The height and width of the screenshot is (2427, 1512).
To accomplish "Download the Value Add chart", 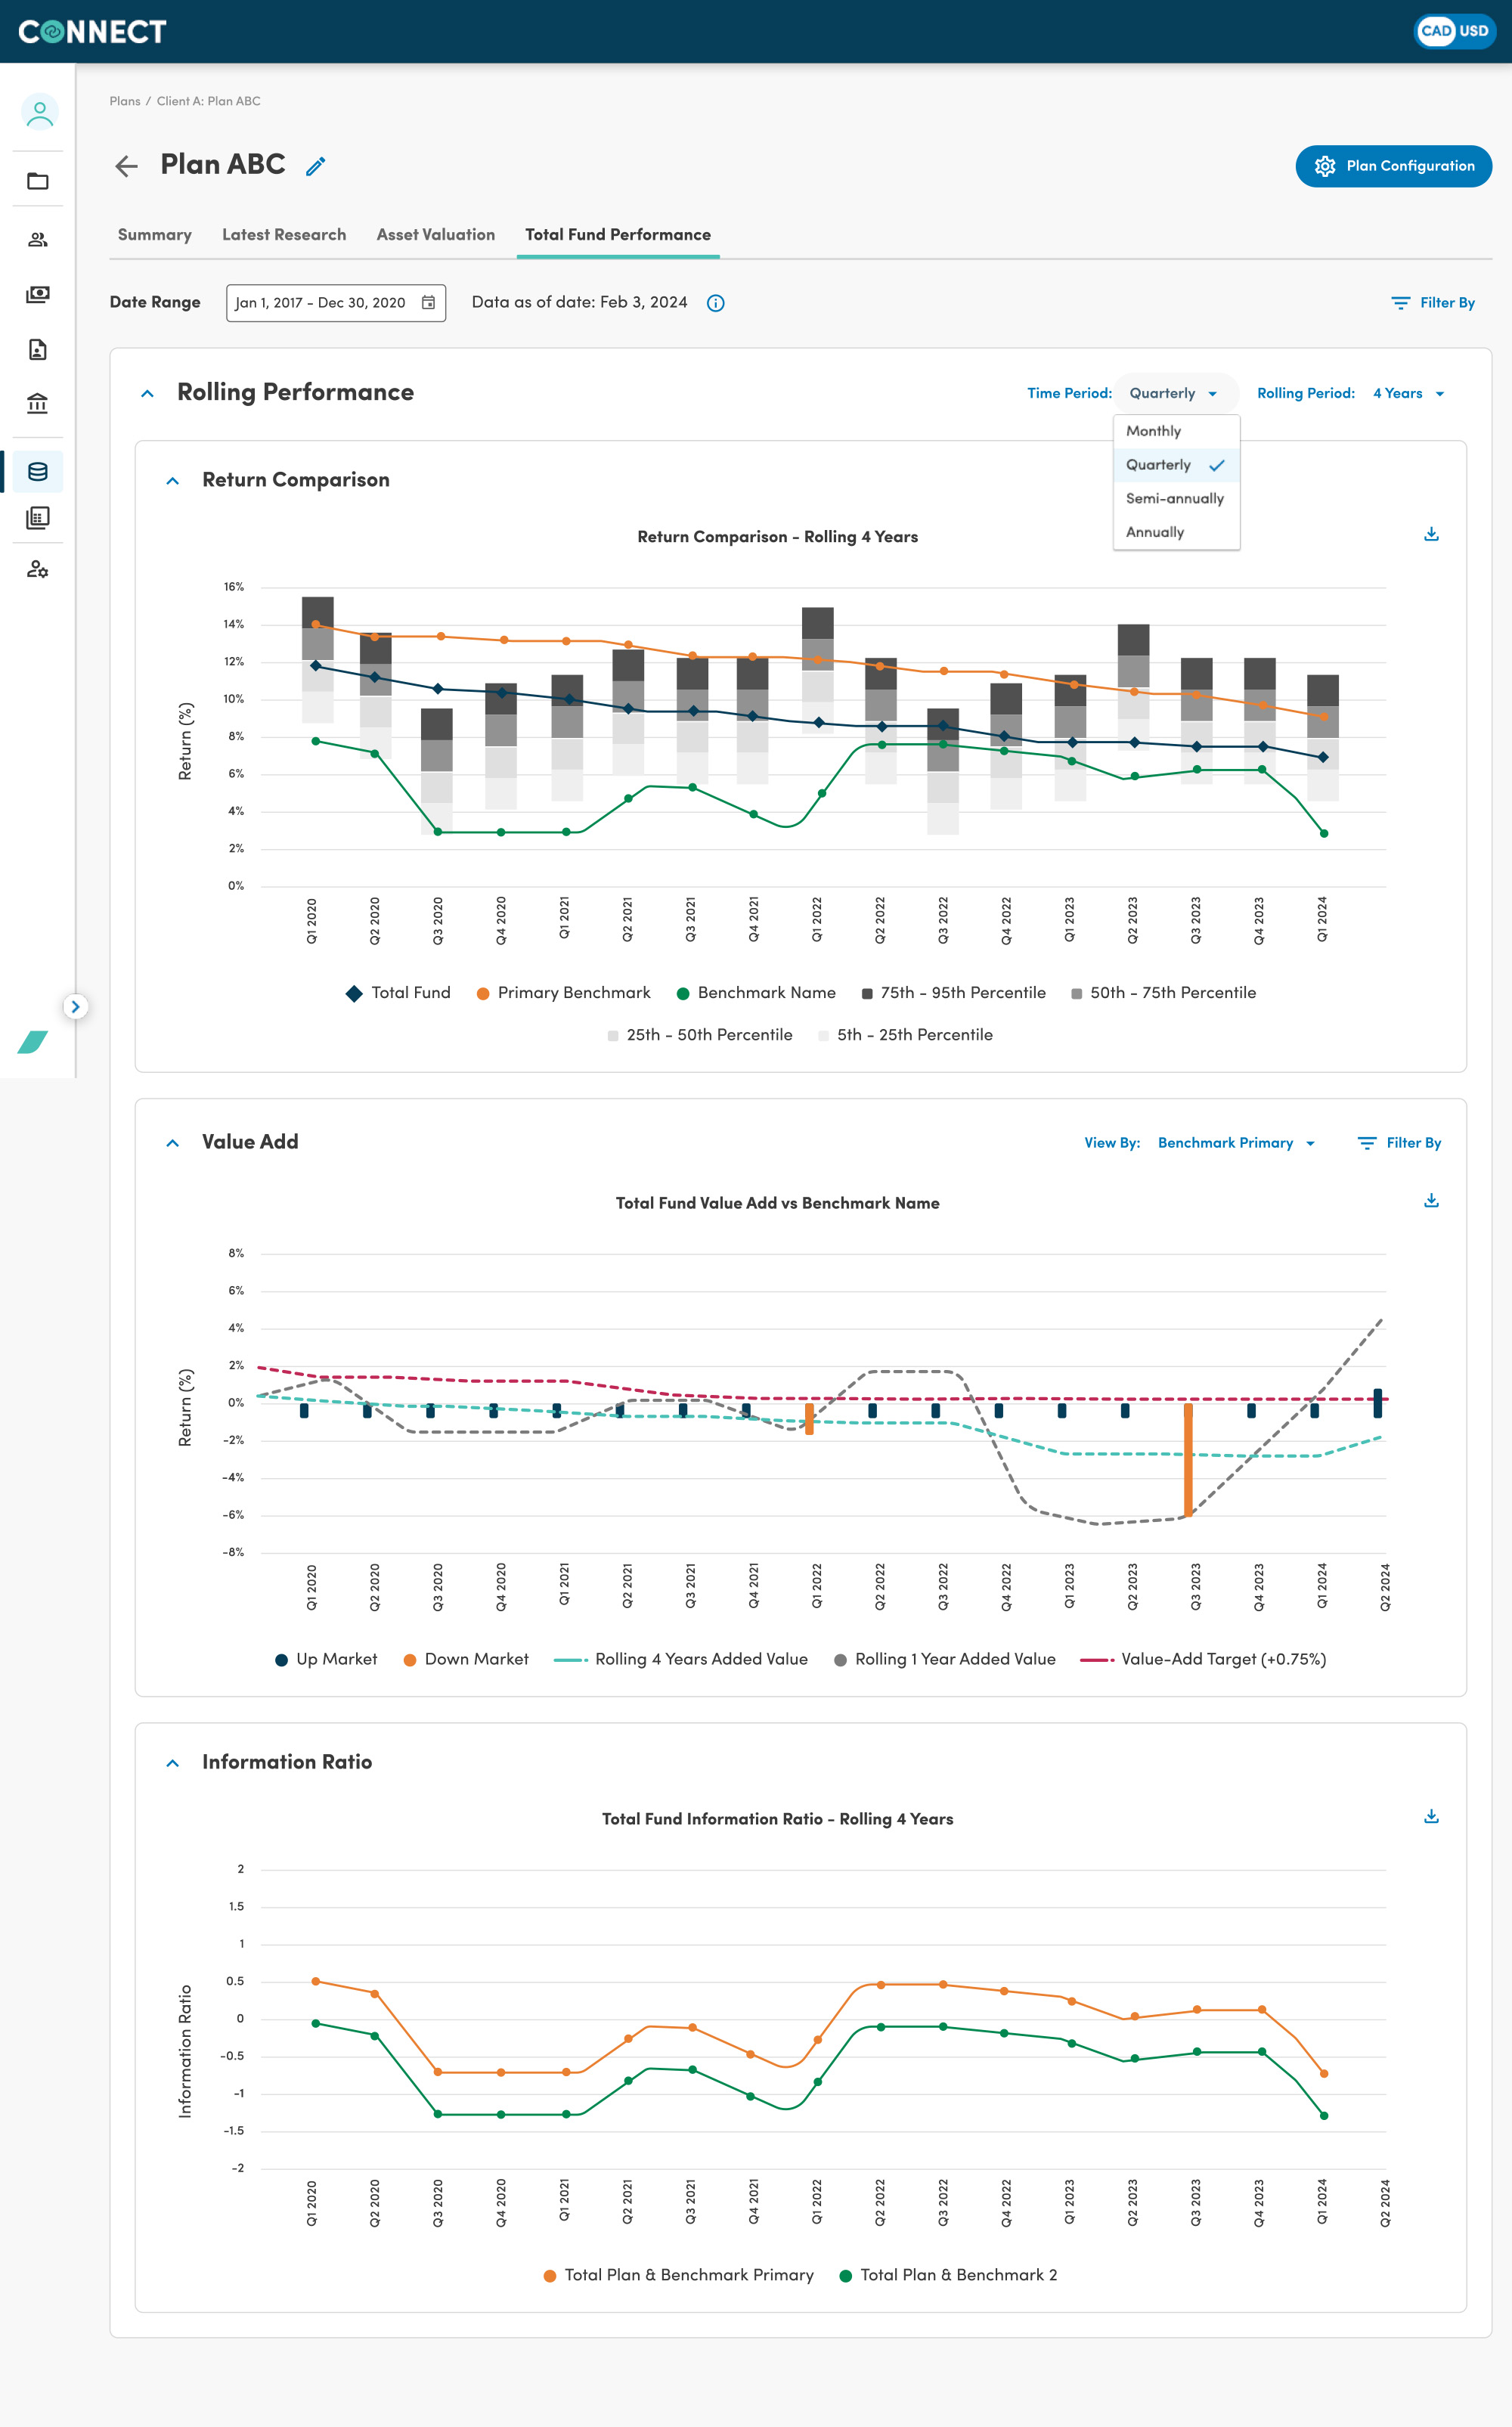I will [x=1431, y=1200].
